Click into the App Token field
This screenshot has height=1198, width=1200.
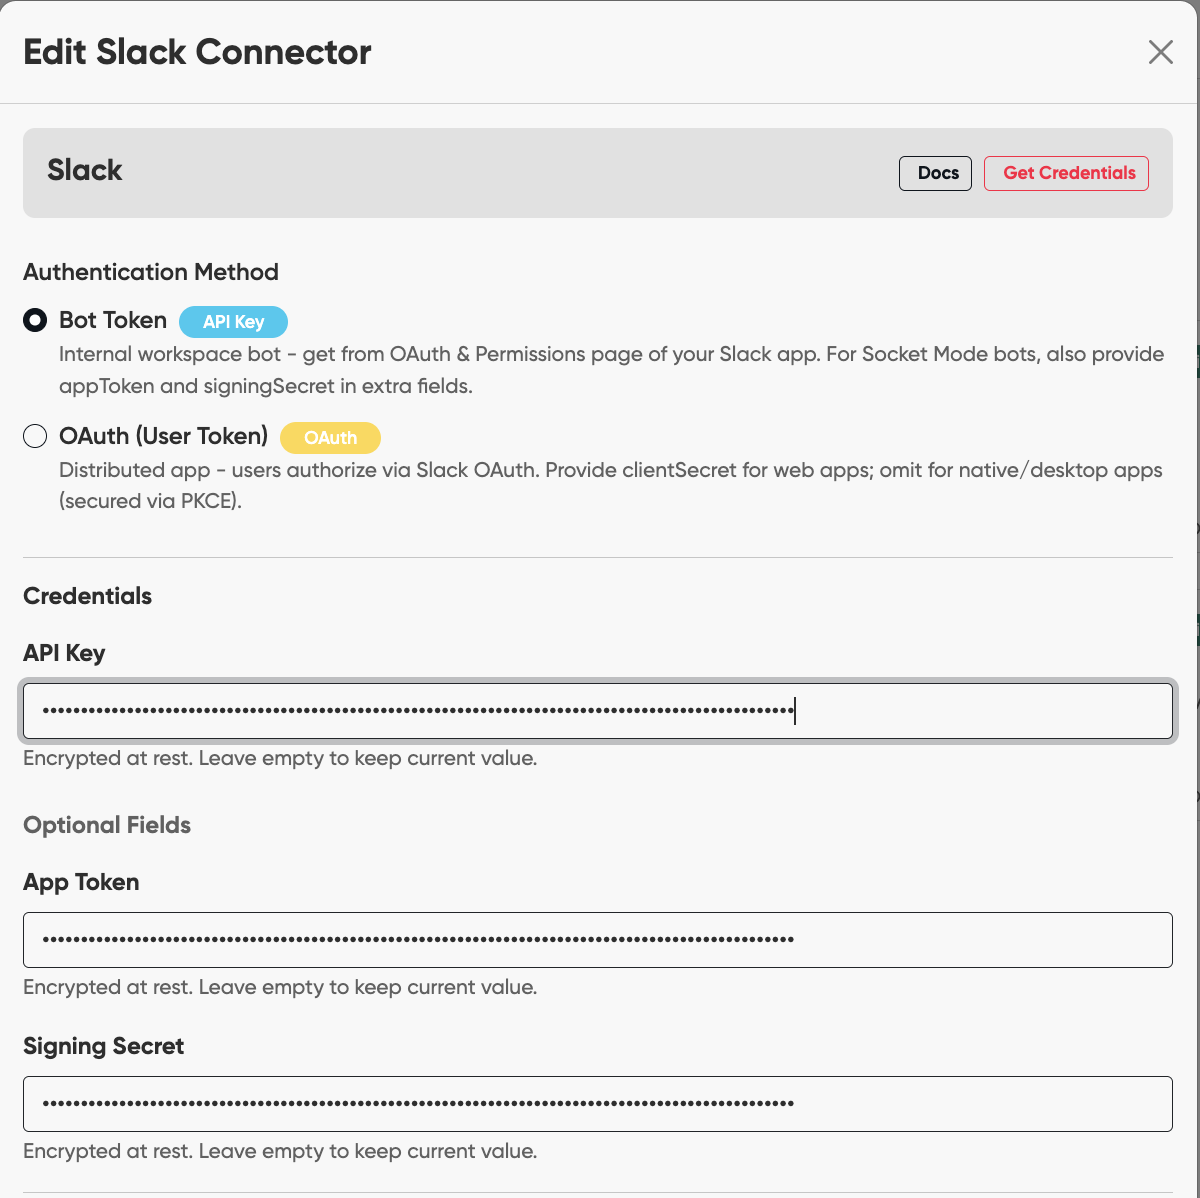pos(597,940)
